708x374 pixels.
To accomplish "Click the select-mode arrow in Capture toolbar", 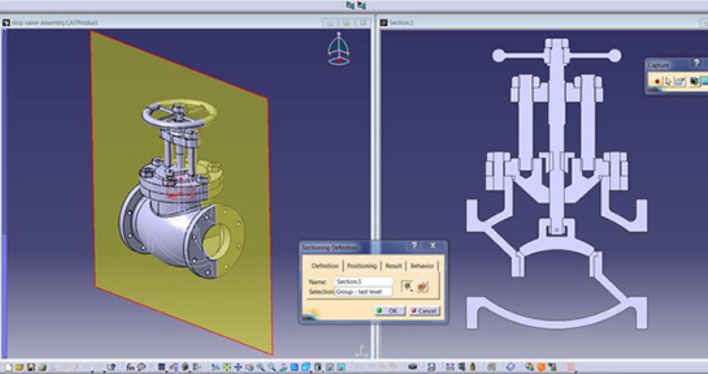I will [668, 81].
